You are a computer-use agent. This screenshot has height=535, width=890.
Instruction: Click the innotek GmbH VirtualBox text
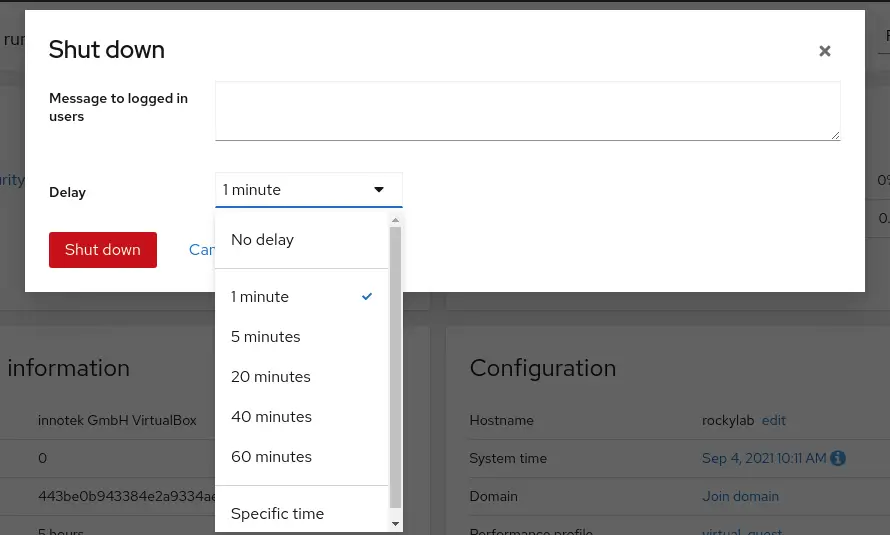click(117, 420)
